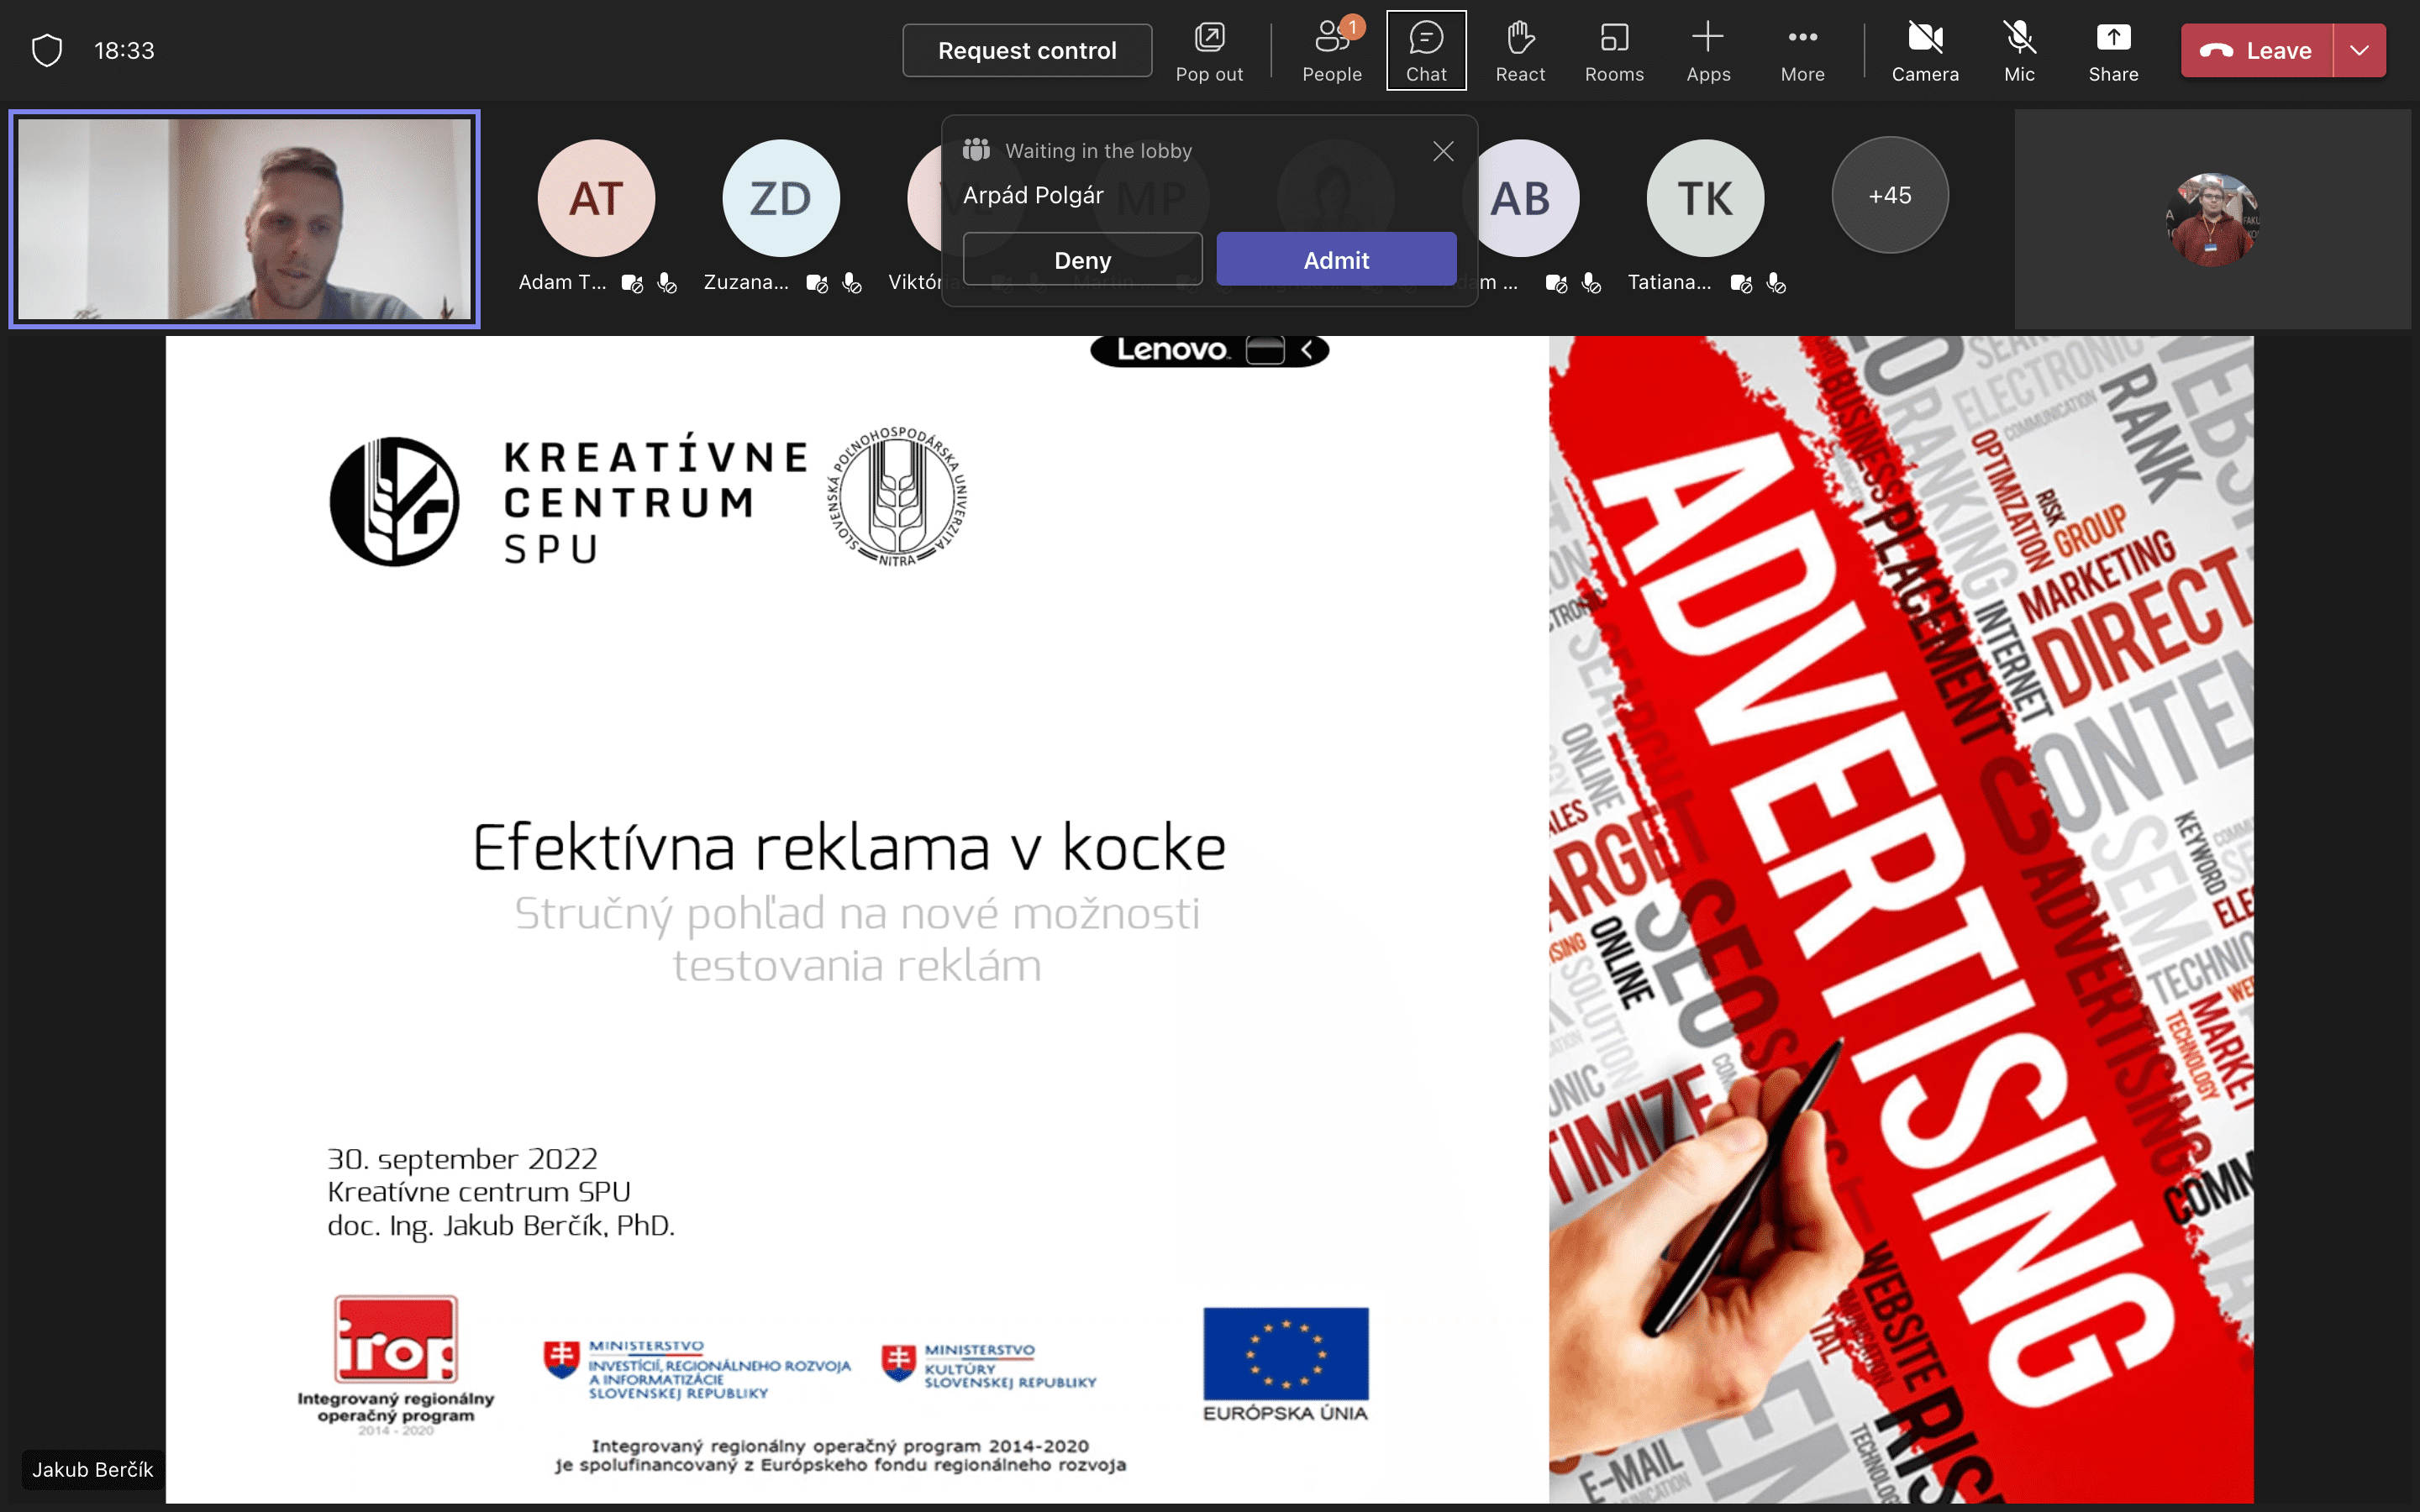Select the AT avatar of Adam T
Image resolution: width=2420 pixels, height=1512 pixels.
coord(596,198)
